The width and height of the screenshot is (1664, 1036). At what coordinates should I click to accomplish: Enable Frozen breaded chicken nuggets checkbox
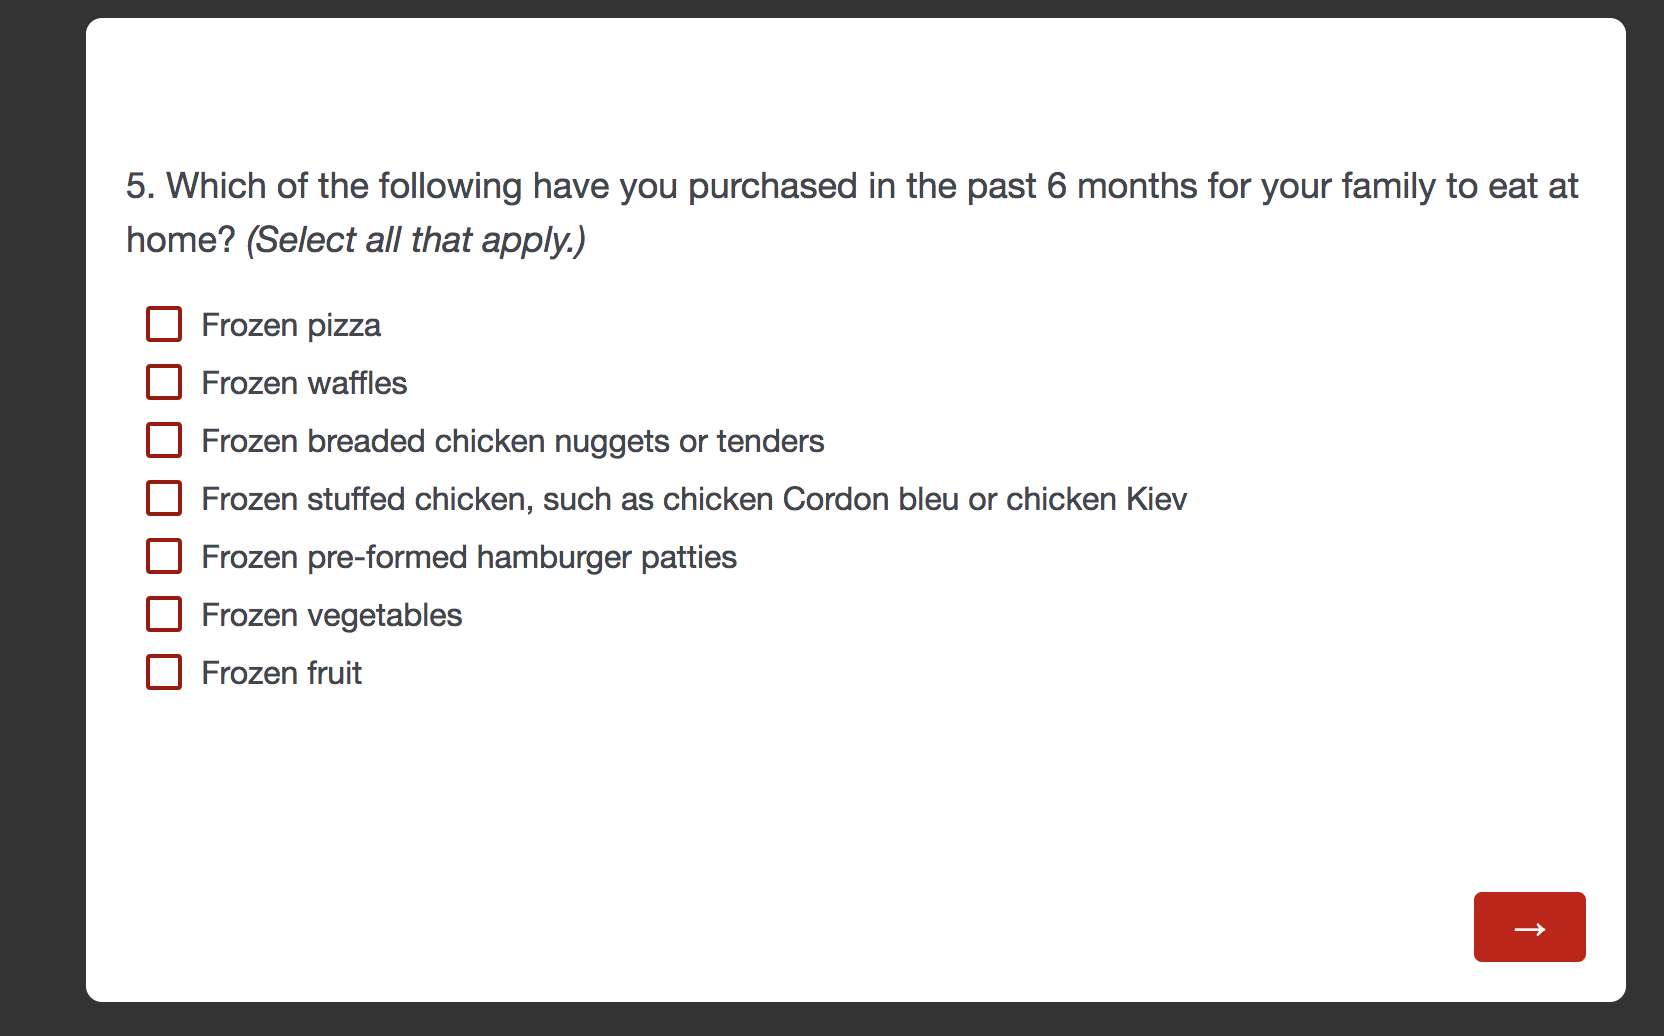coord(164,440)
